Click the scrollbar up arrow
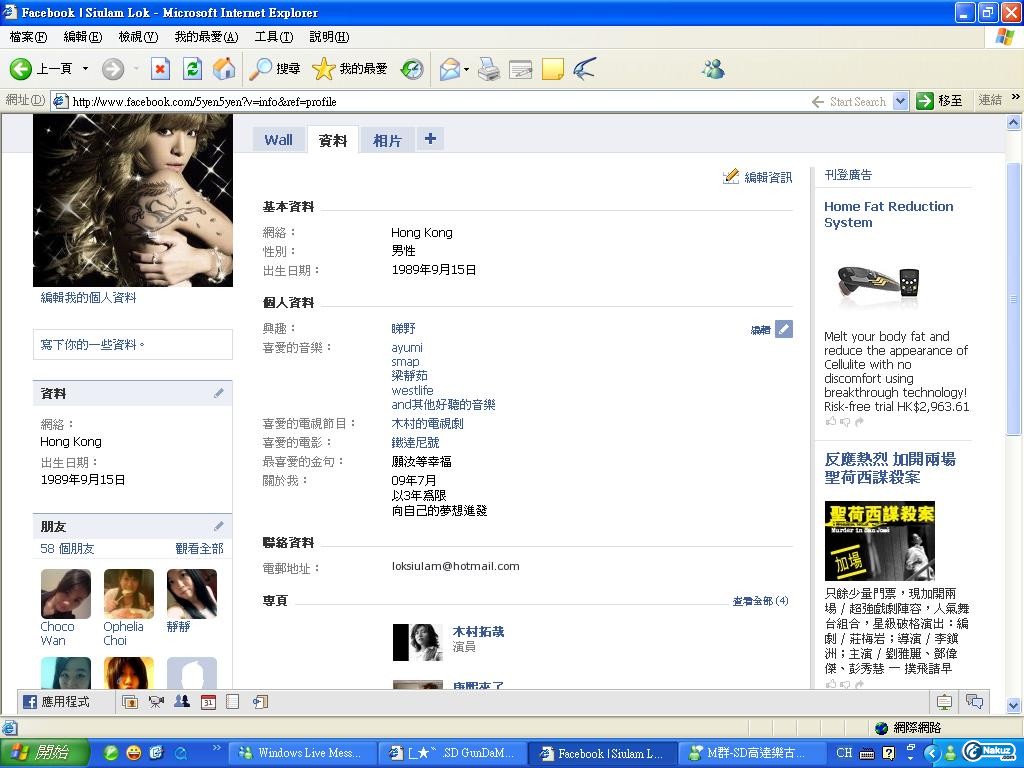 [1014, 122]
